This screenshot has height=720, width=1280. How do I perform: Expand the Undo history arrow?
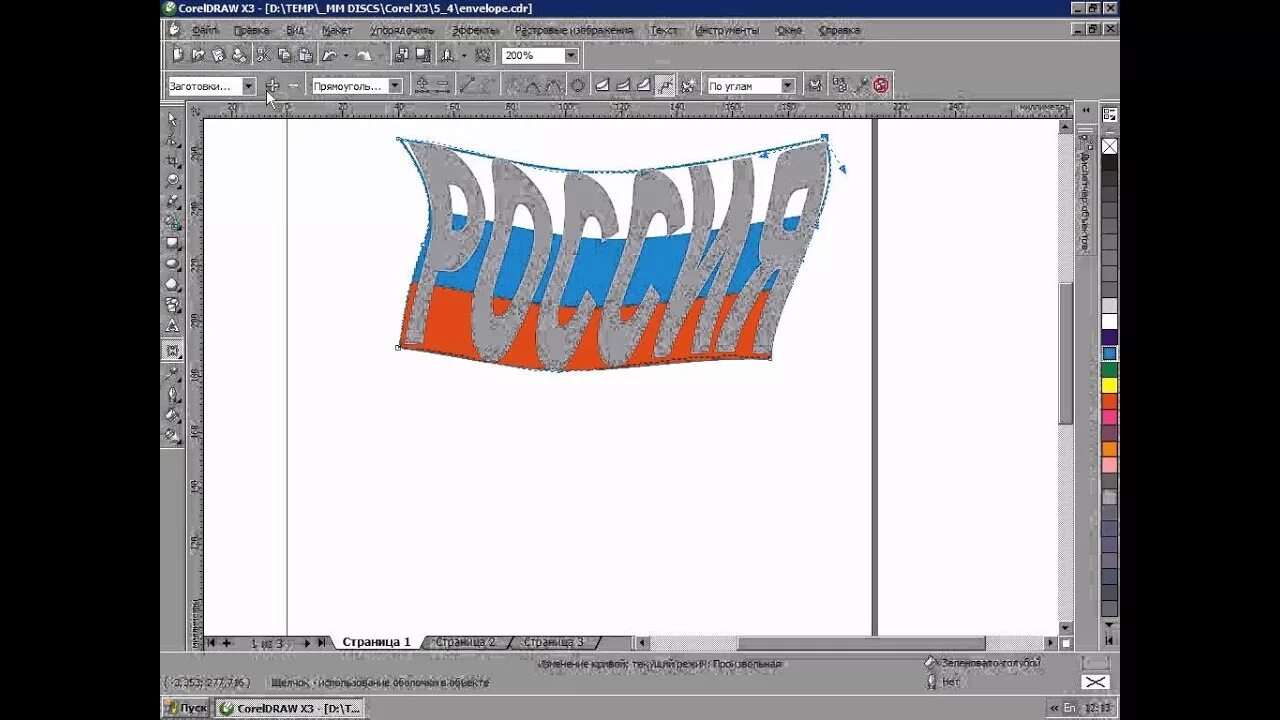pyautogui.click(x=346, y=55)
